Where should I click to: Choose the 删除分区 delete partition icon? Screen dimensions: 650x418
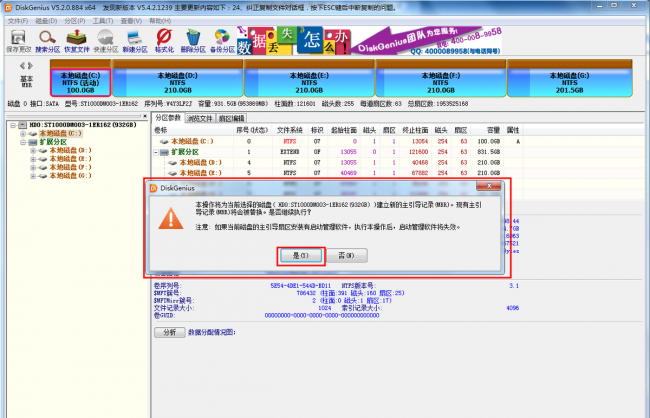pos(193,41)
